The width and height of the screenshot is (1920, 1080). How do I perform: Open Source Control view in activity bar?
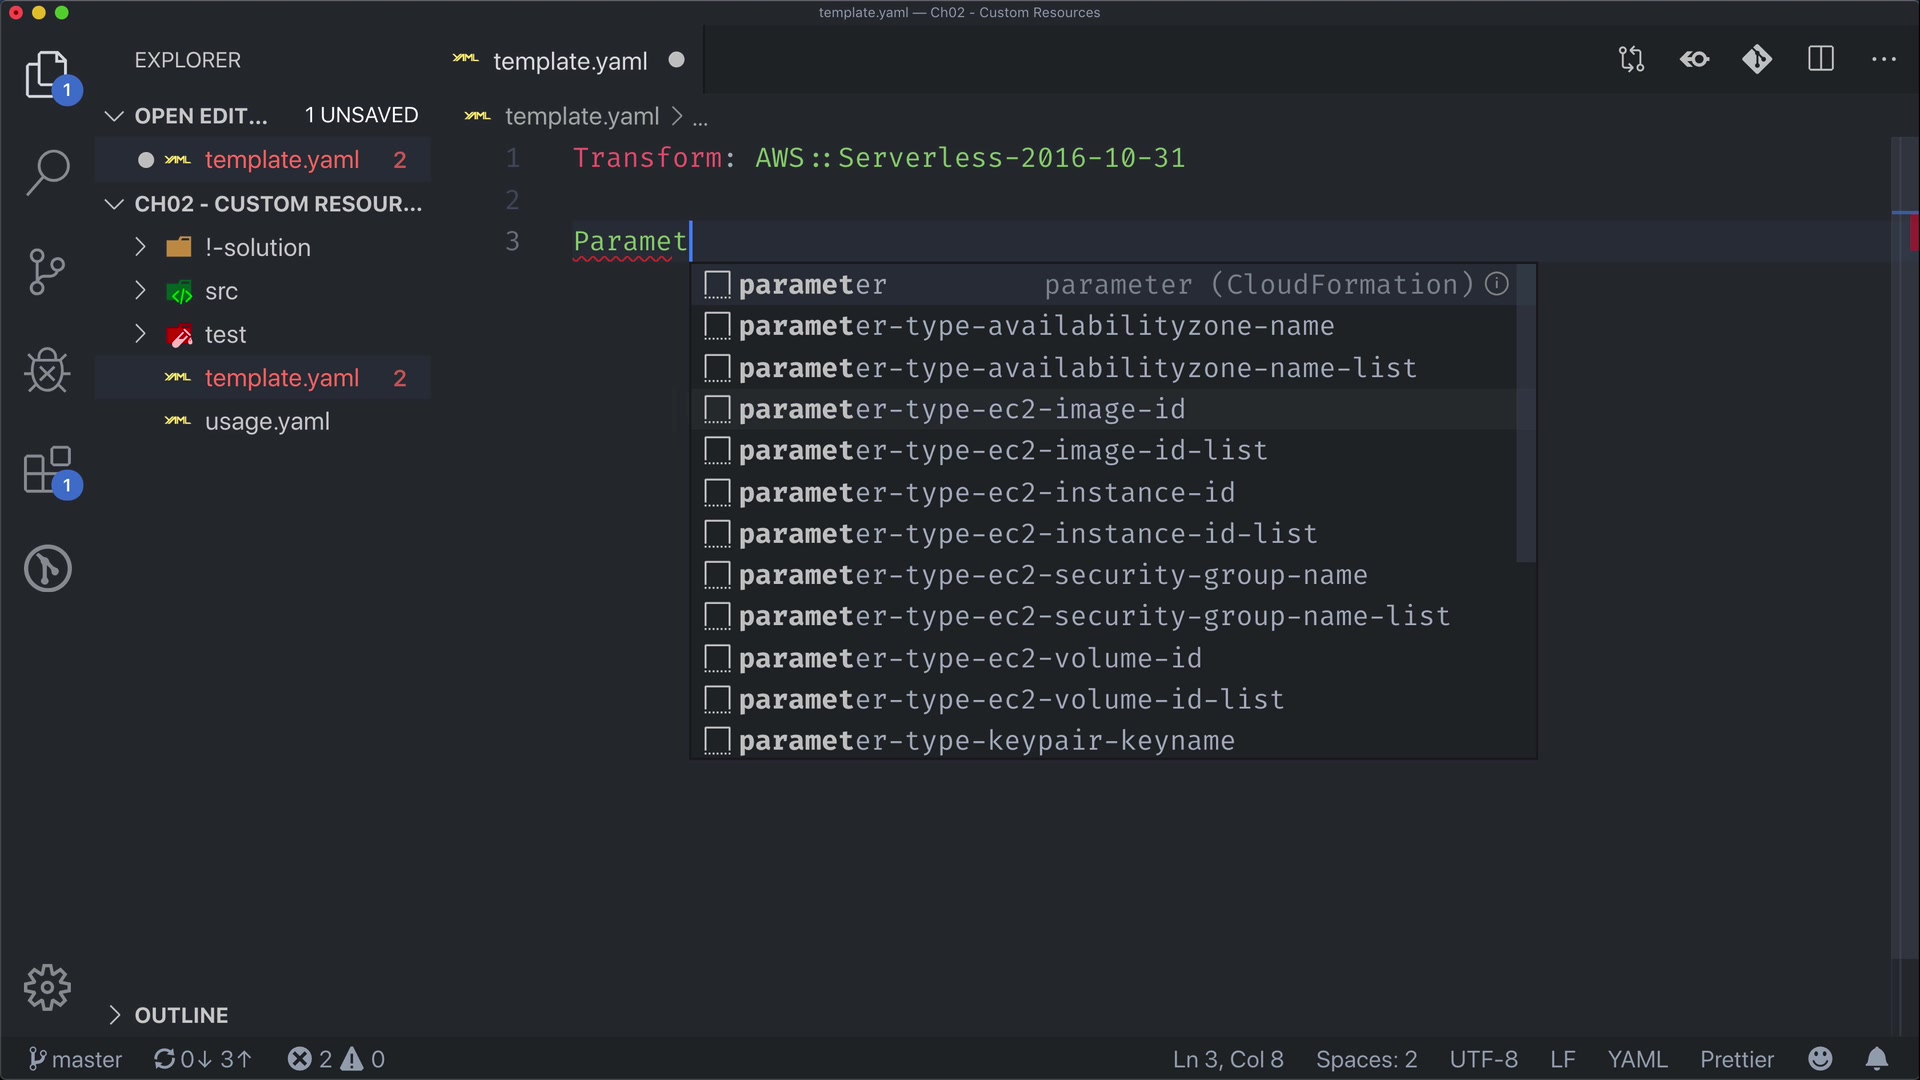(47, 272)
